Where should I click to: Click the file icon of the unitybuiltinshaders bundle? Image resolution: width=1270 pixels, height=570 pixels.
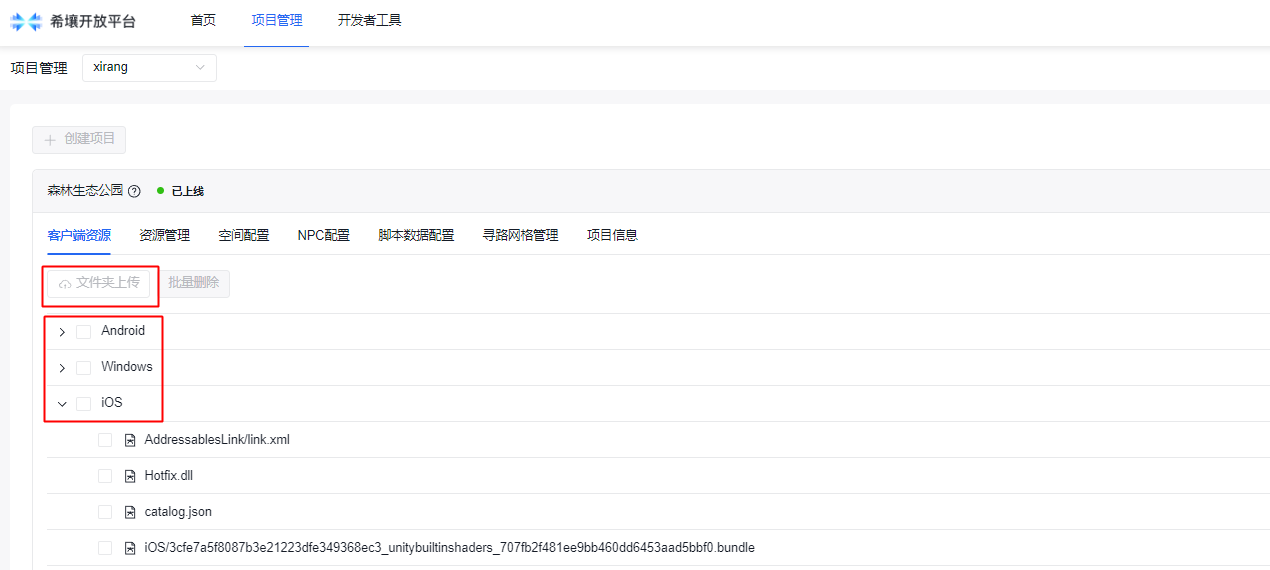[130, 548]
